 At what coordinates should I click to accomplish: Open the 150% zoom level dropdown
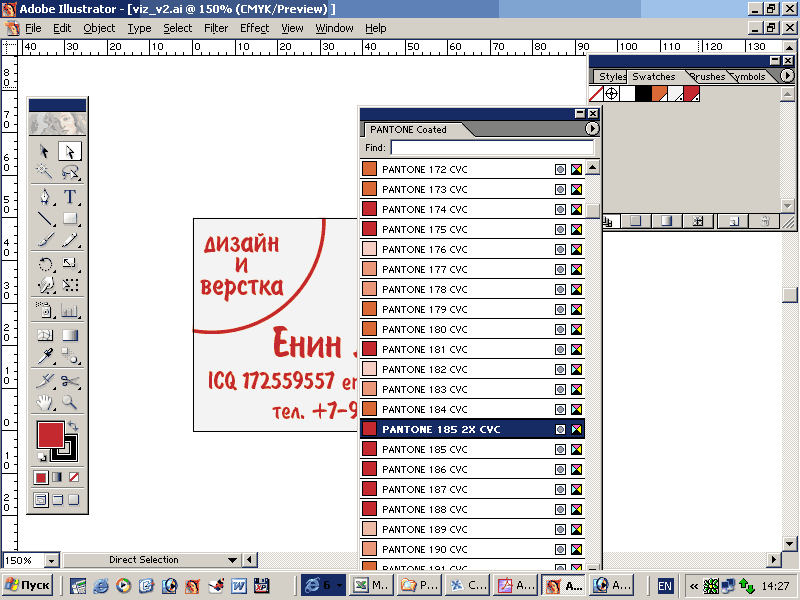coord(52,560)
